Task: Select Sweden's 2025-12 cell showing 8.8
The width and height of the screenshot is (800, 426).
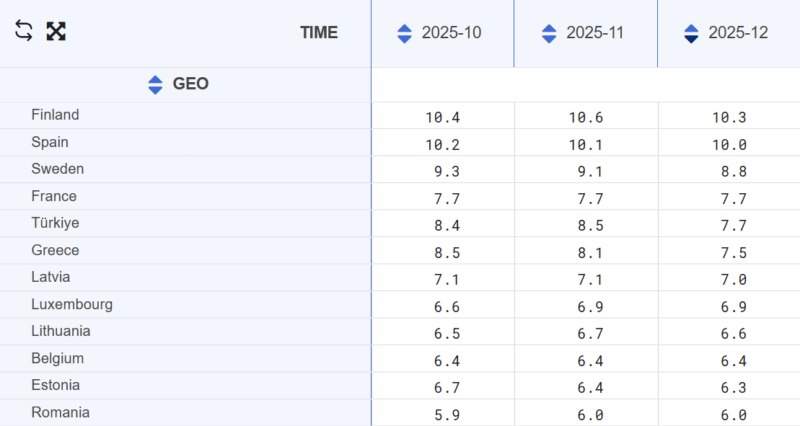Action: pos(729,171)
